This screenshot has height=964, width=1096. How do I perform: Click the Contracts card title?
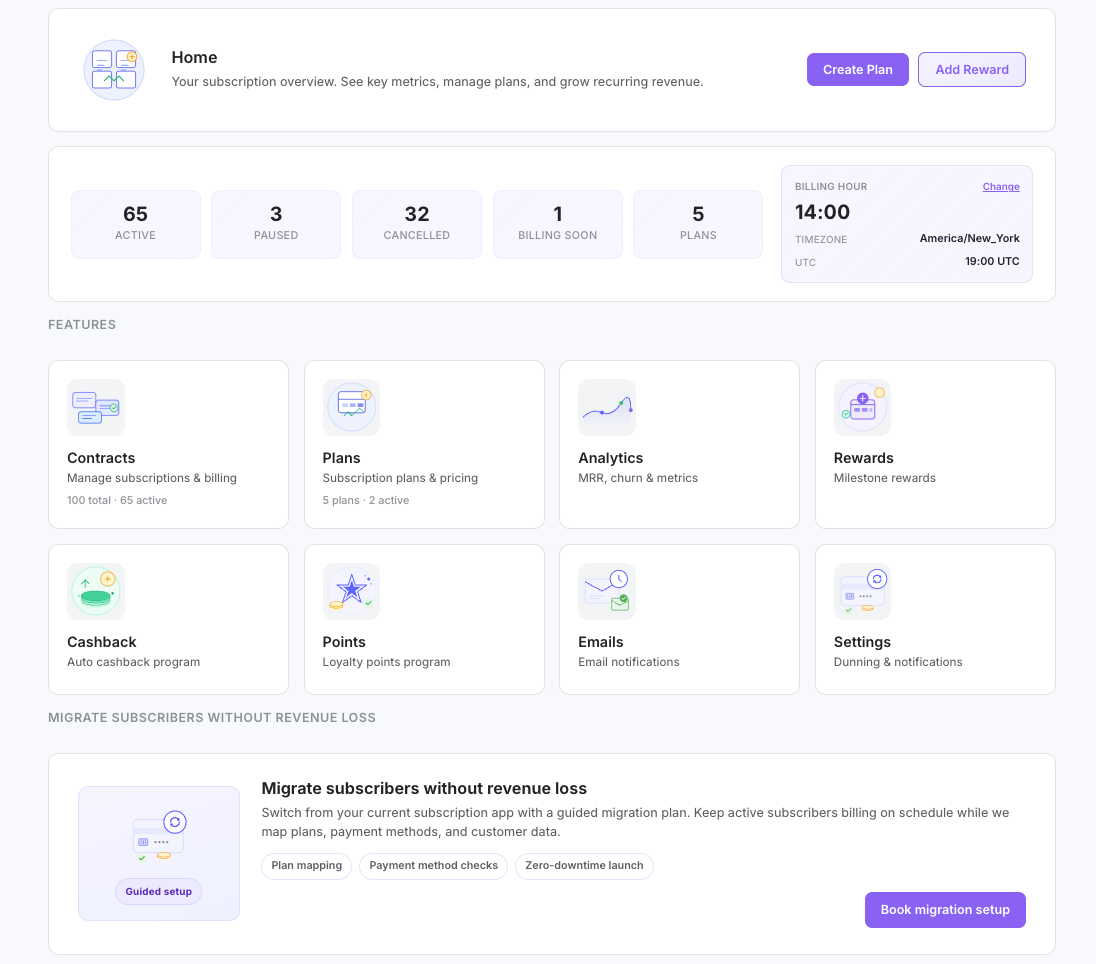[x=101, y=458]
